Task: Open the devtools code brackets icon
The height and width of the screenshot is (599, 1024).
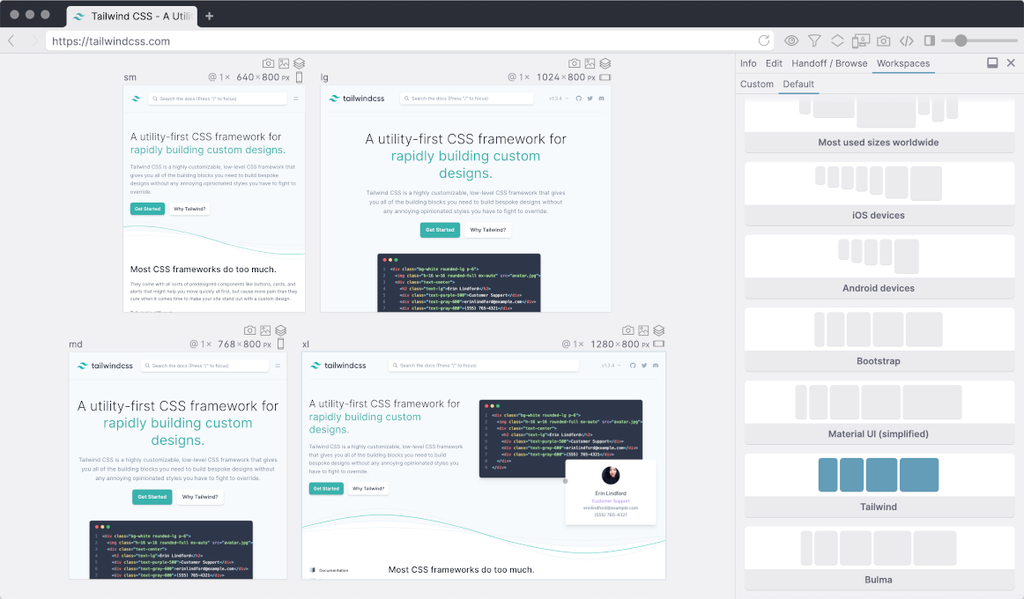Action: (x=906, y=40)
